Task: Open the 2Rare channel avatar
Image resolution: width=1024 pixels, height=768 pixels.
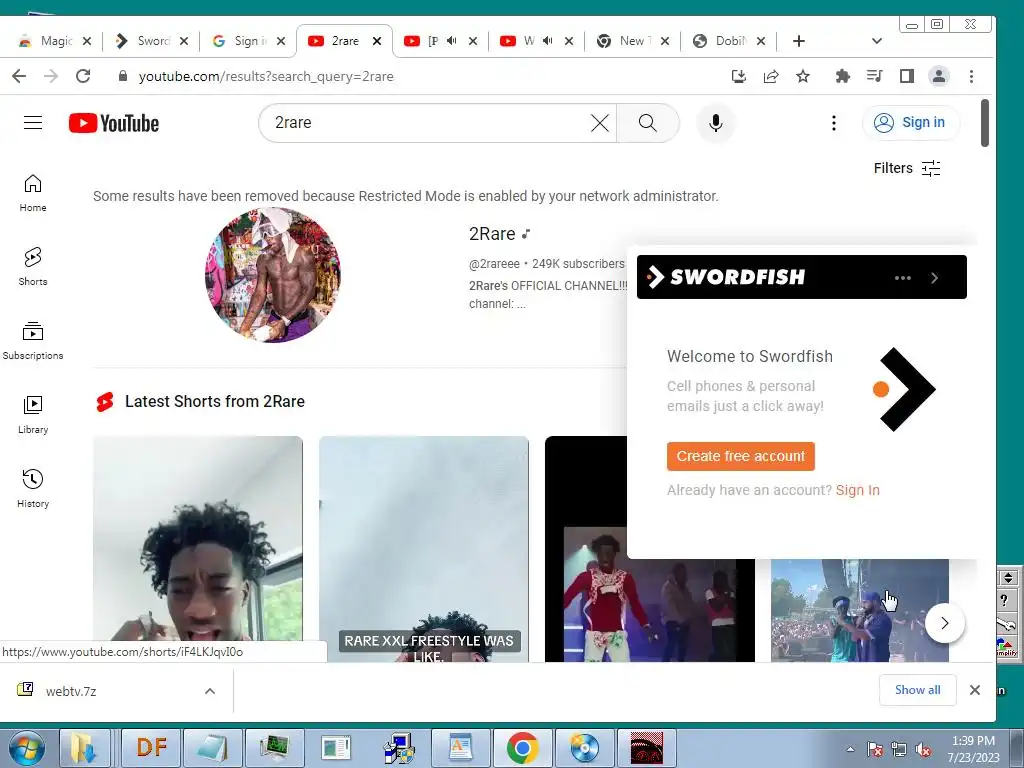Action: pos(273,275)
